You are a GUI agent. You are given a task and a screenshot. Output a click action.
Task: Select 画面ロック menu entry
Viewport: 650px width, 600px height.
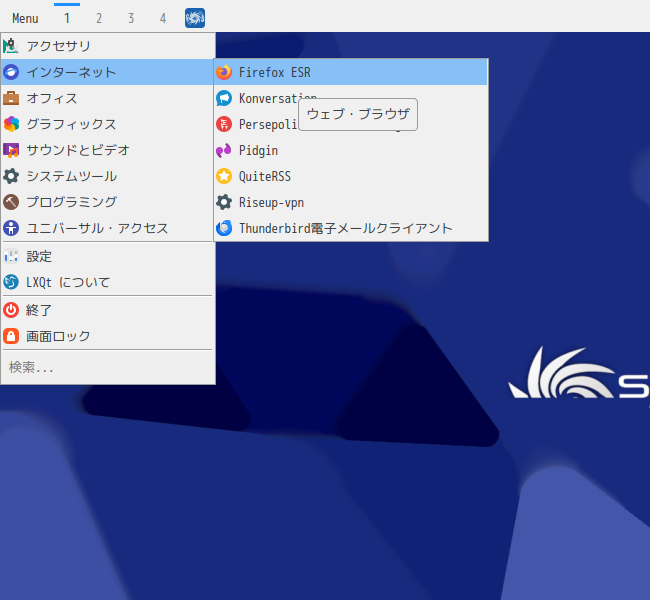tap(107, 336)
